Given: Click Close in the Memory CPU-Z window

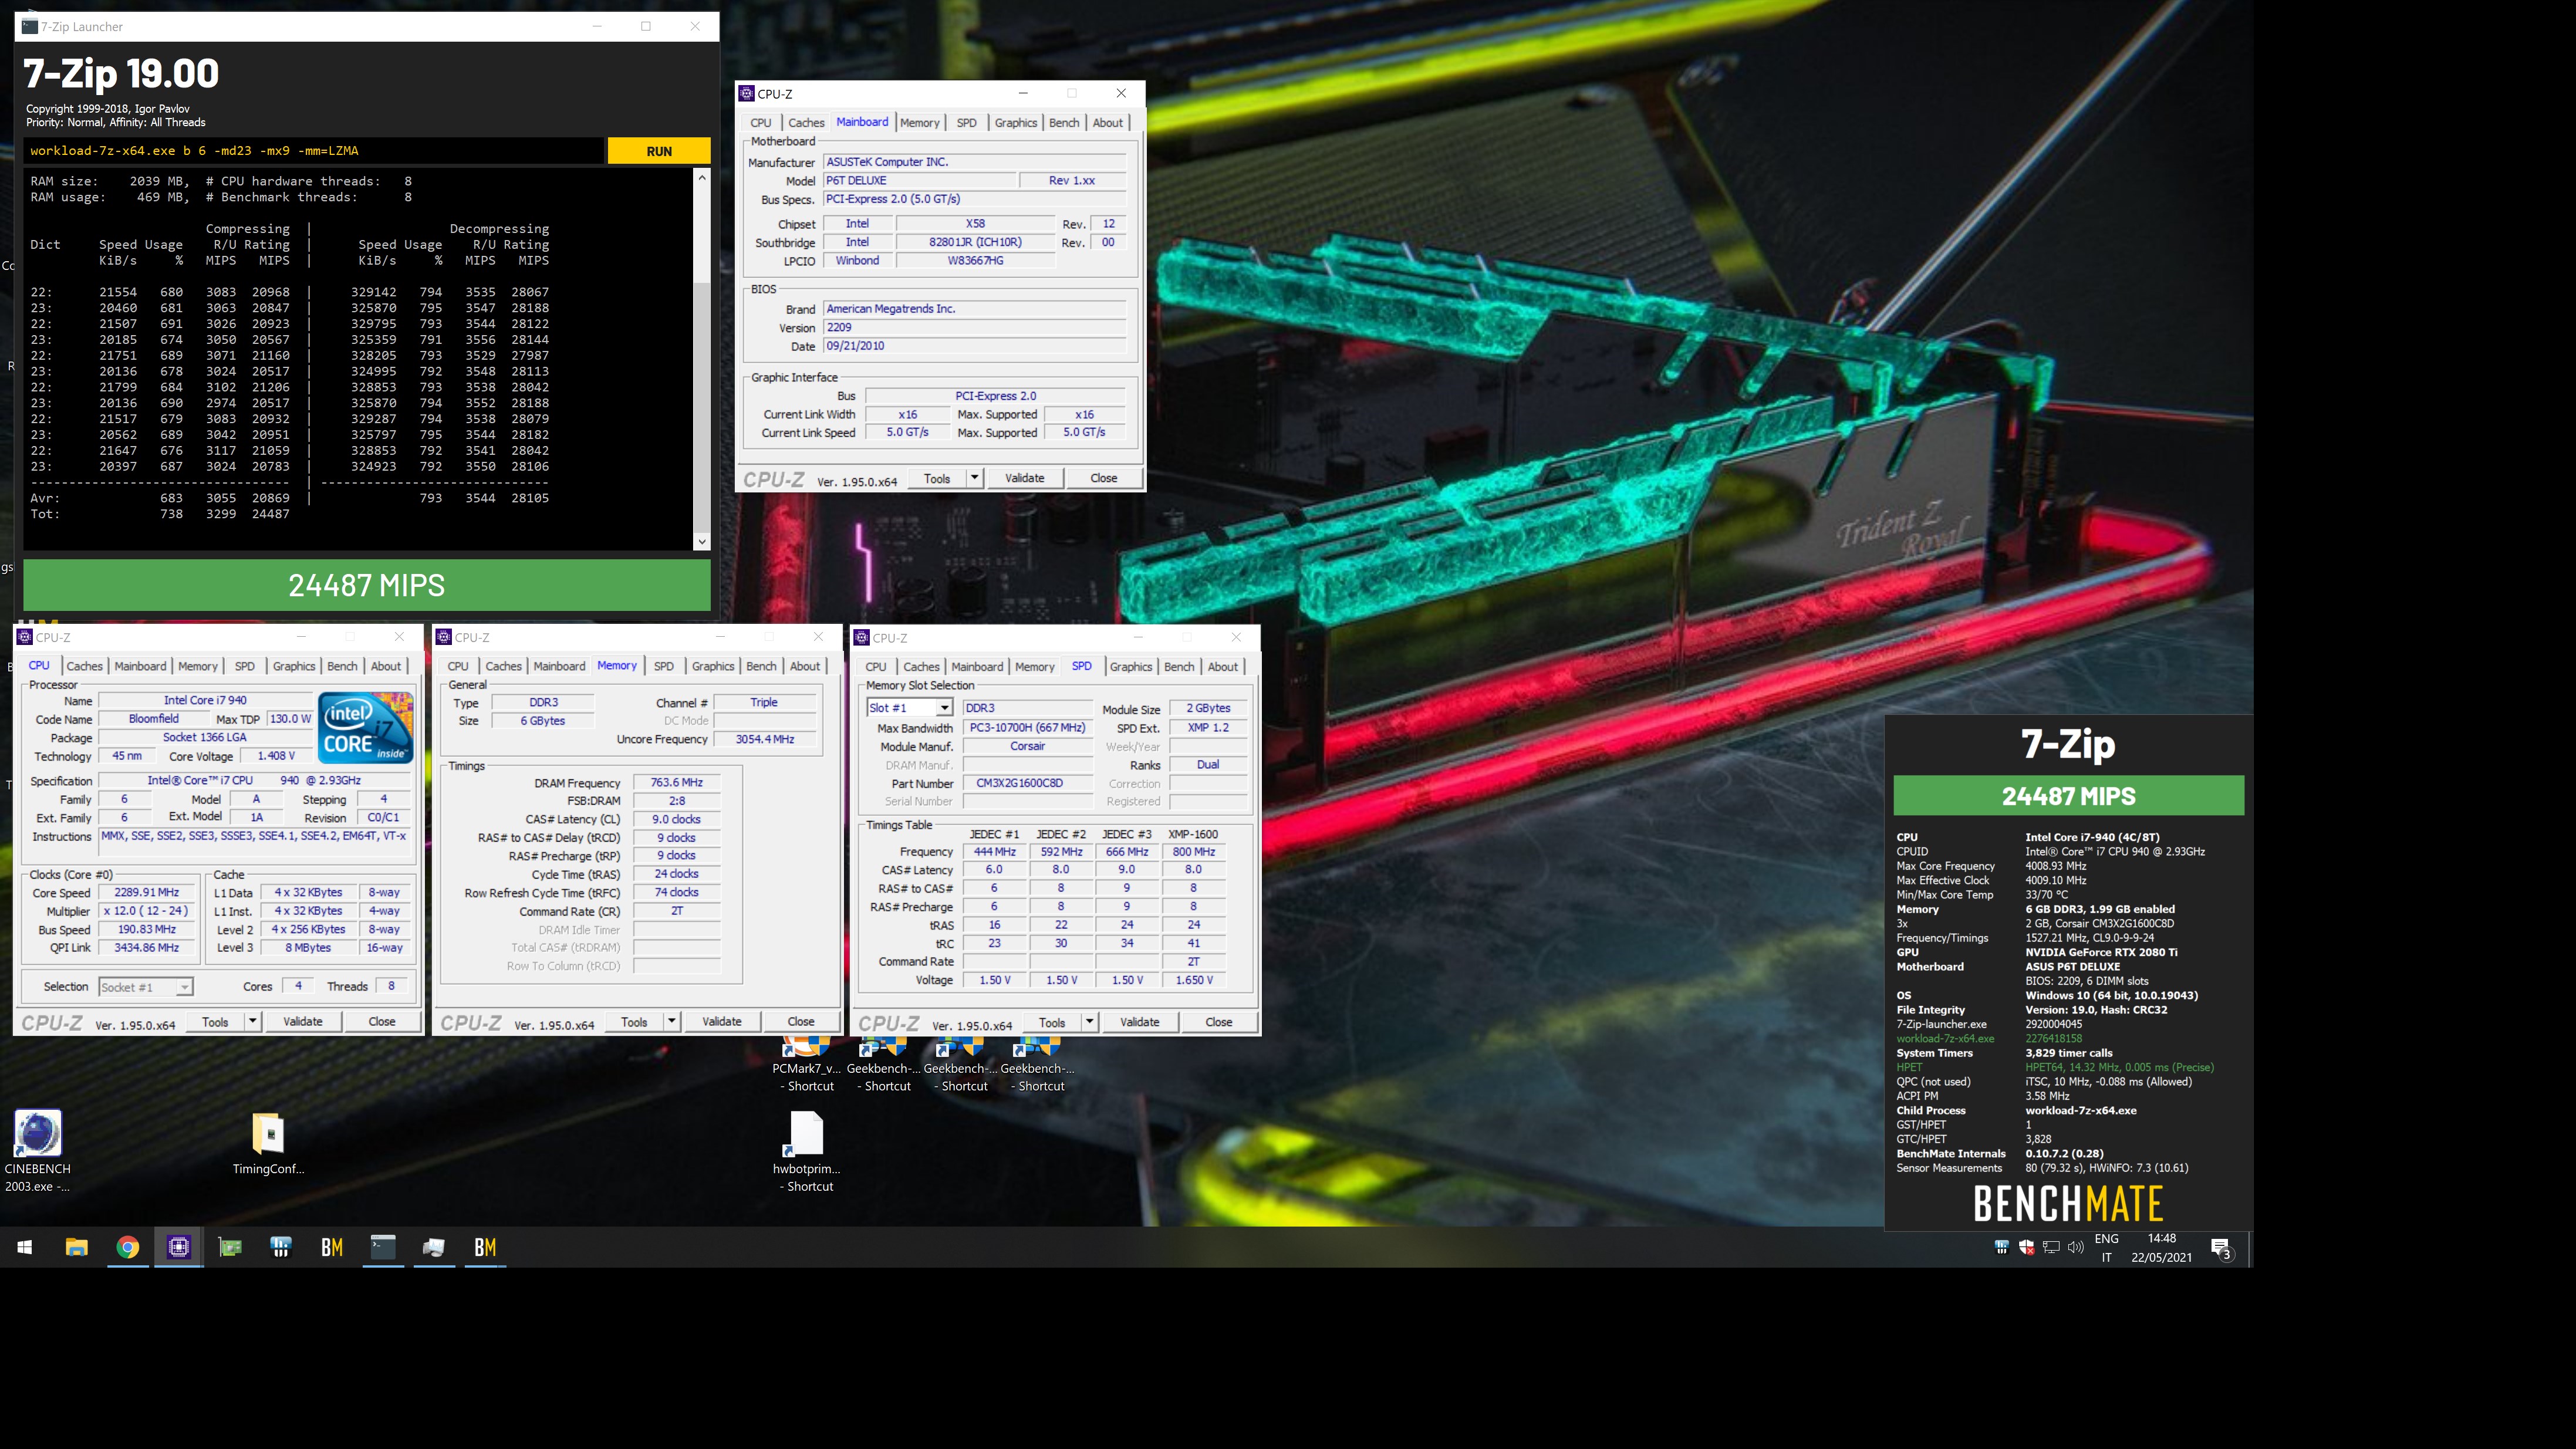Looking at the screenshot, I should point(801,1021).
